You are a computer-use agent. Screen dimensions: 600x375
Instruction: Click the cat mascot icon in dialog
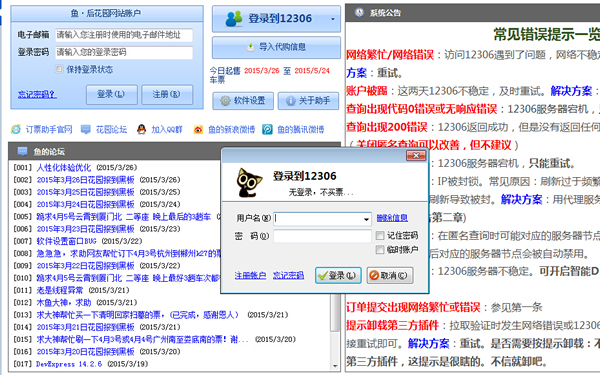point(248,183)
